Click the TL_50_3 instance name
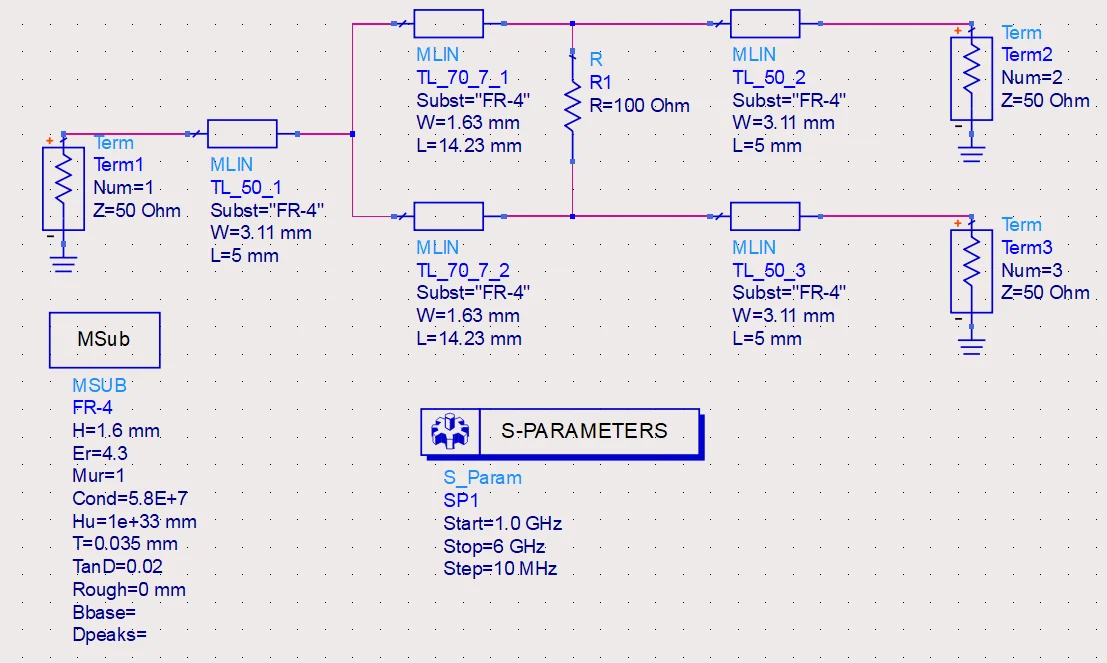The width and height of the screenshot is (1107, 663). click(x=769, y=270)
